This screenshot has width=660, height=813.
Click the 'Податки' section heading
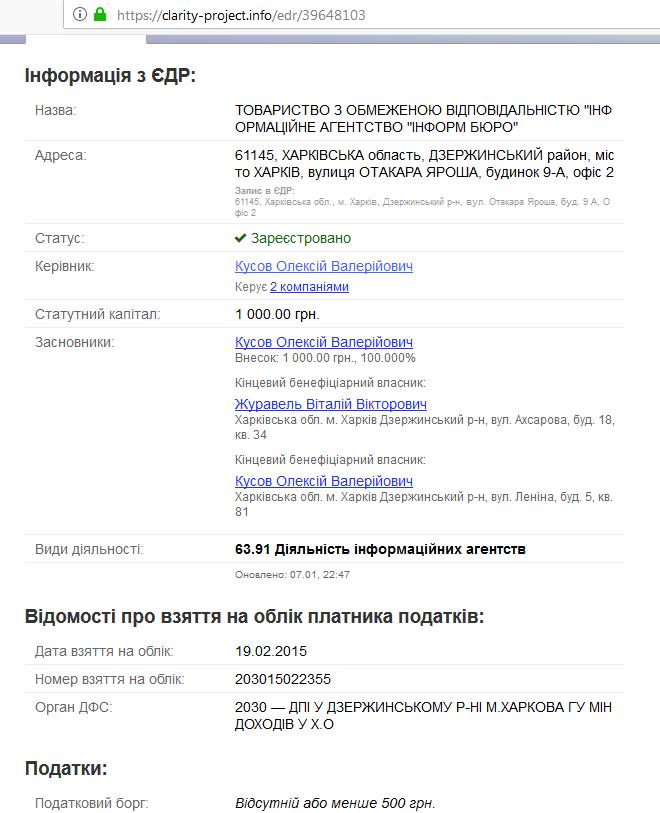pos(66,768)
